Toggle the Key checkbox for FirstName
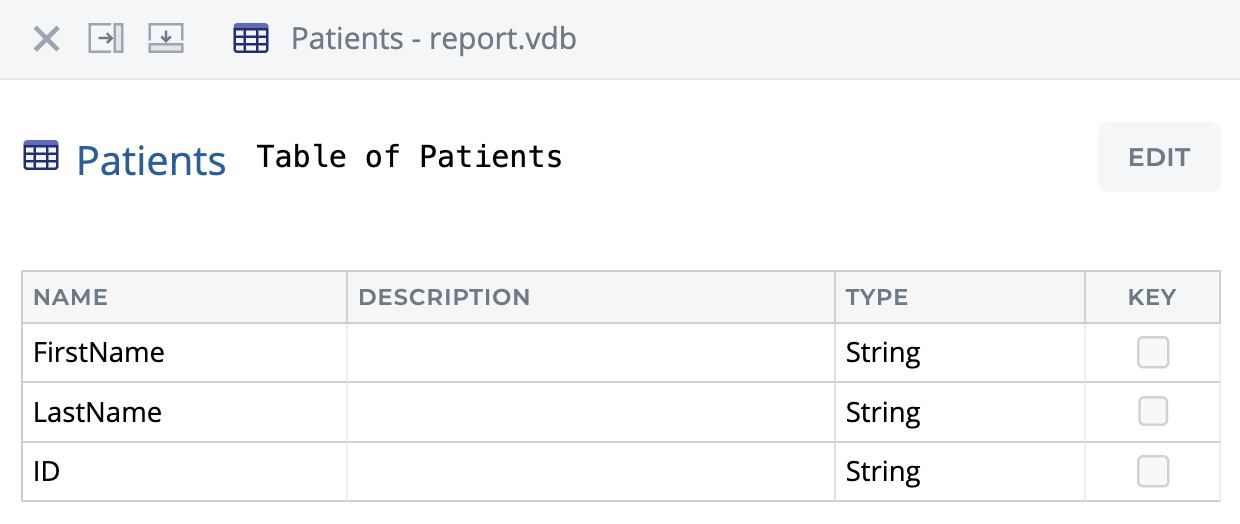This screenshot has width=1240, height=524. pyautogui.click(x=1153, y=353)
